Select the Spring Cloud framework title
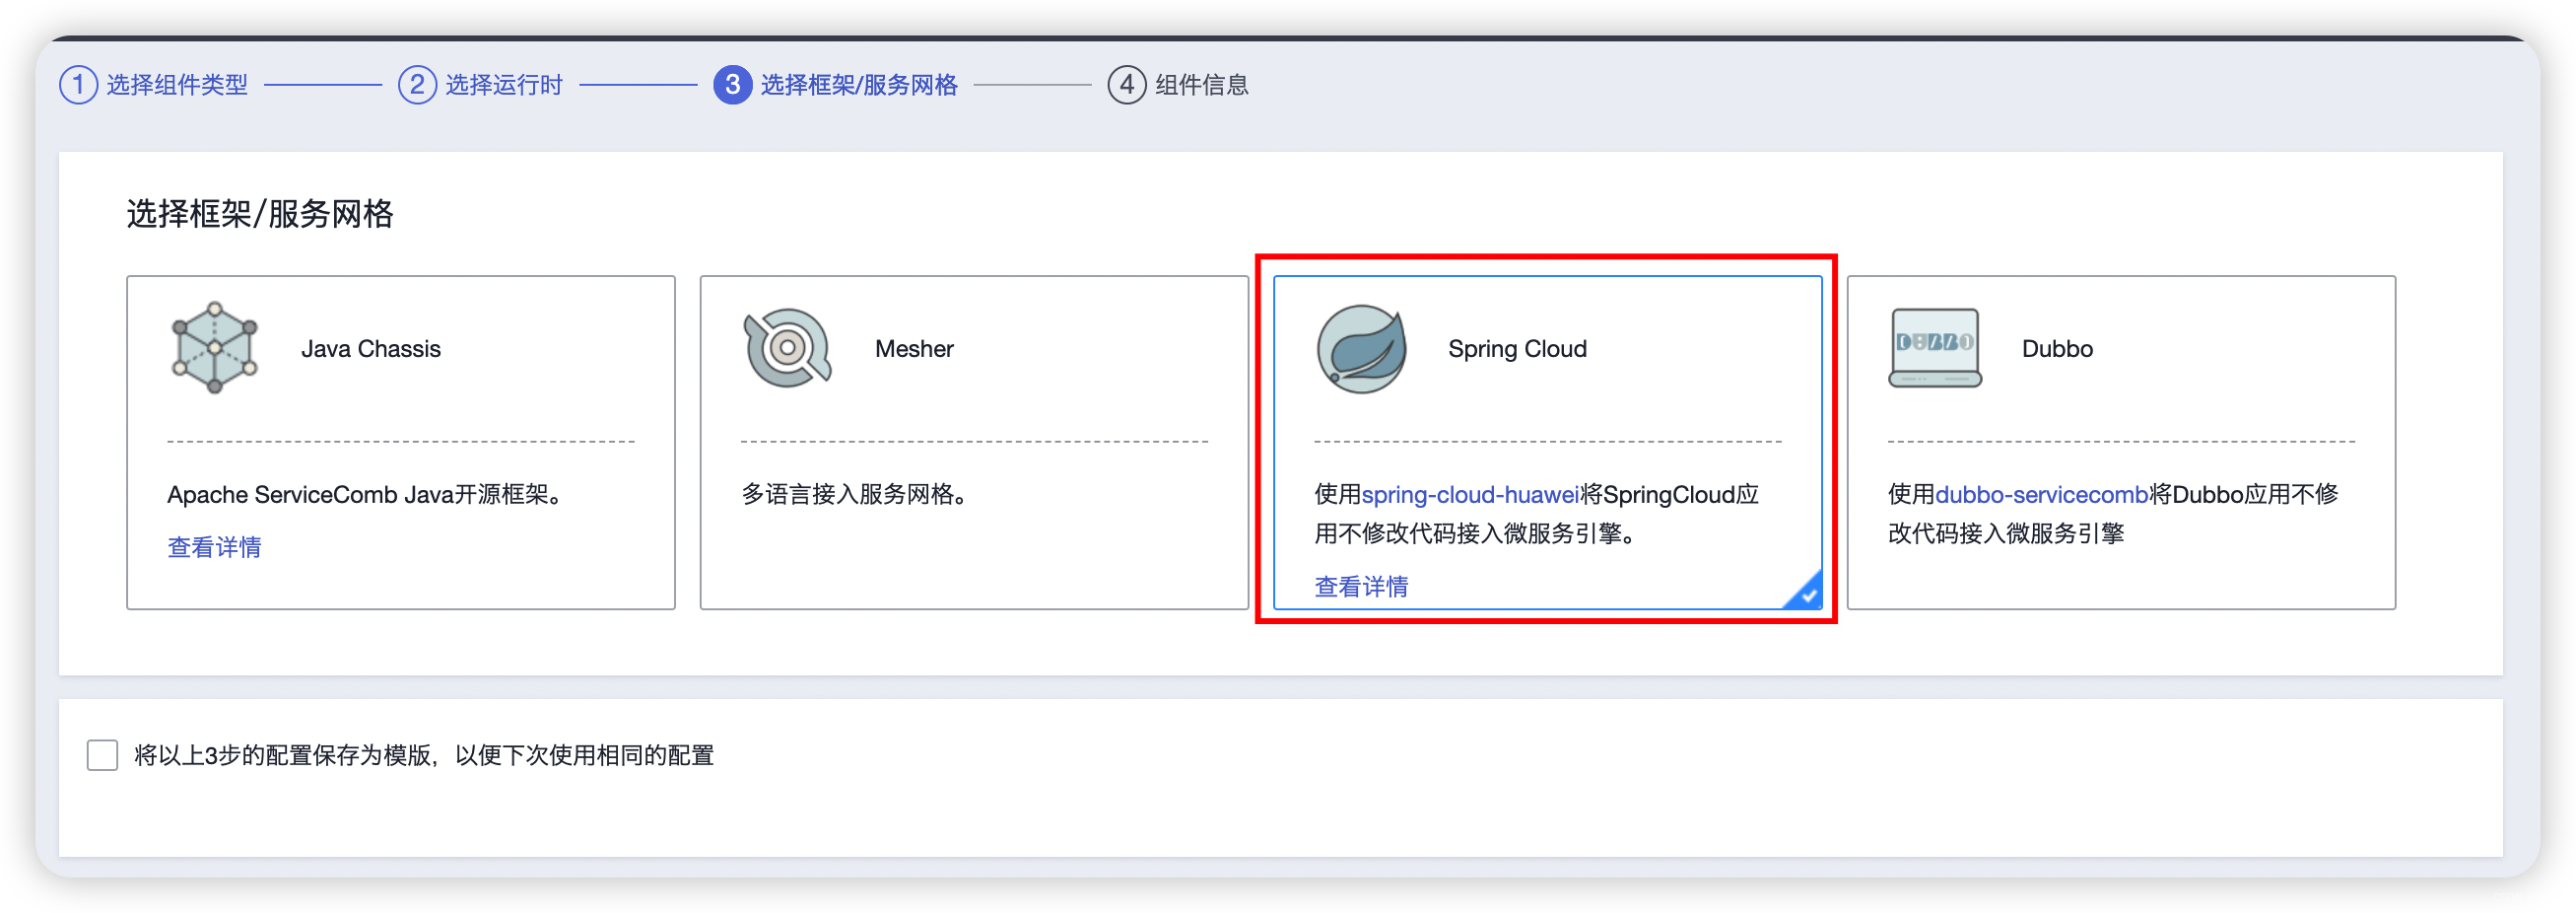 pyautogui.click(x=1517, y=349)
